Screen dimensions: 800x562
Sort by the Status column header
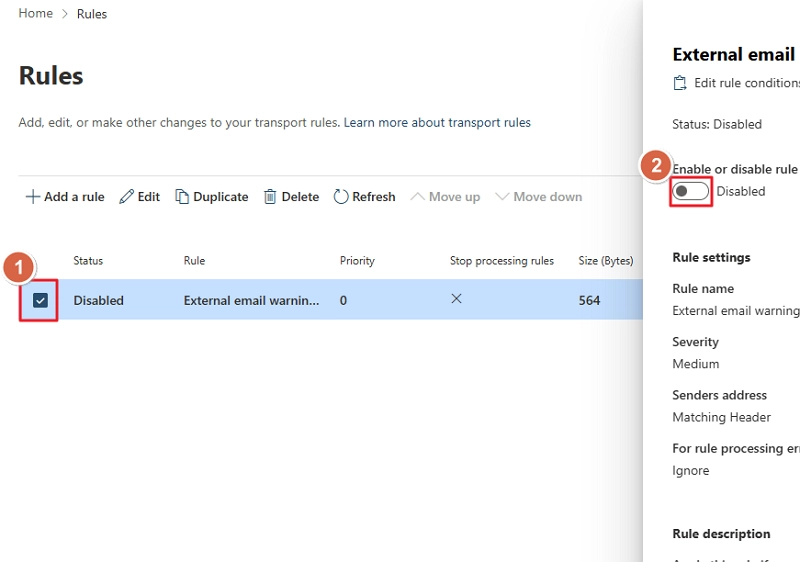pyautogui.click(x=88, y=261)
